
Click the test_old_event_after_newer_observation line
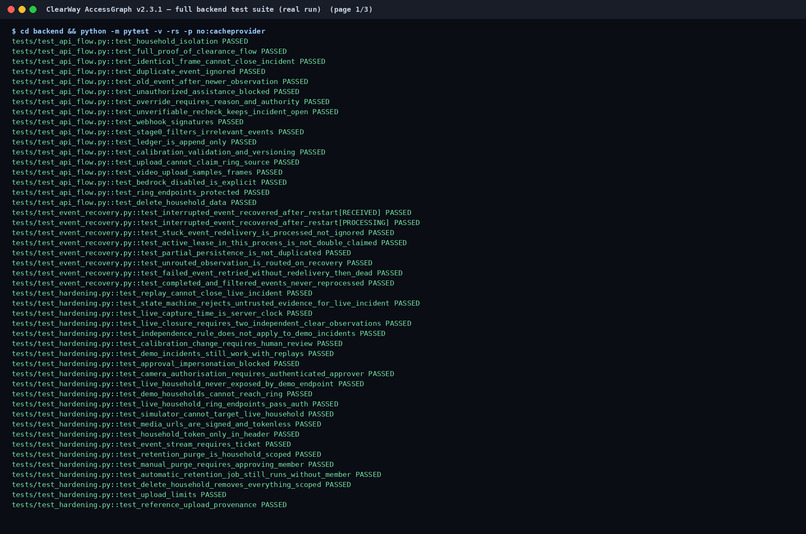point(160,81)
